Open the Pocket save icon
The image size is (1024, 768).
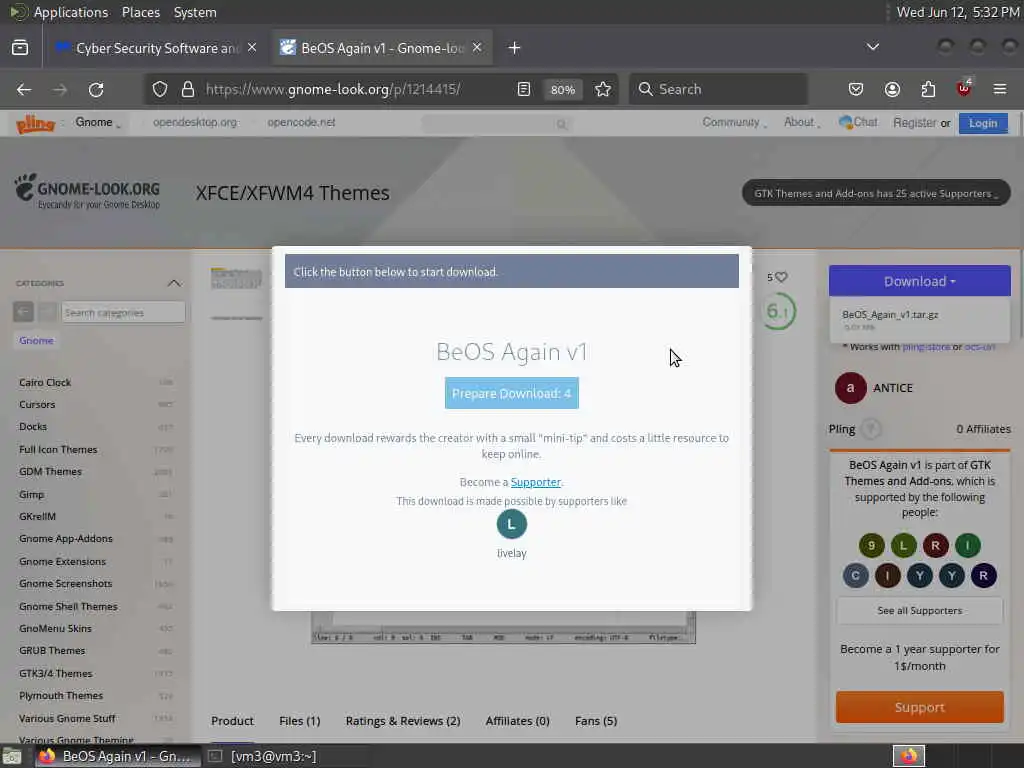tap(856, 89)
